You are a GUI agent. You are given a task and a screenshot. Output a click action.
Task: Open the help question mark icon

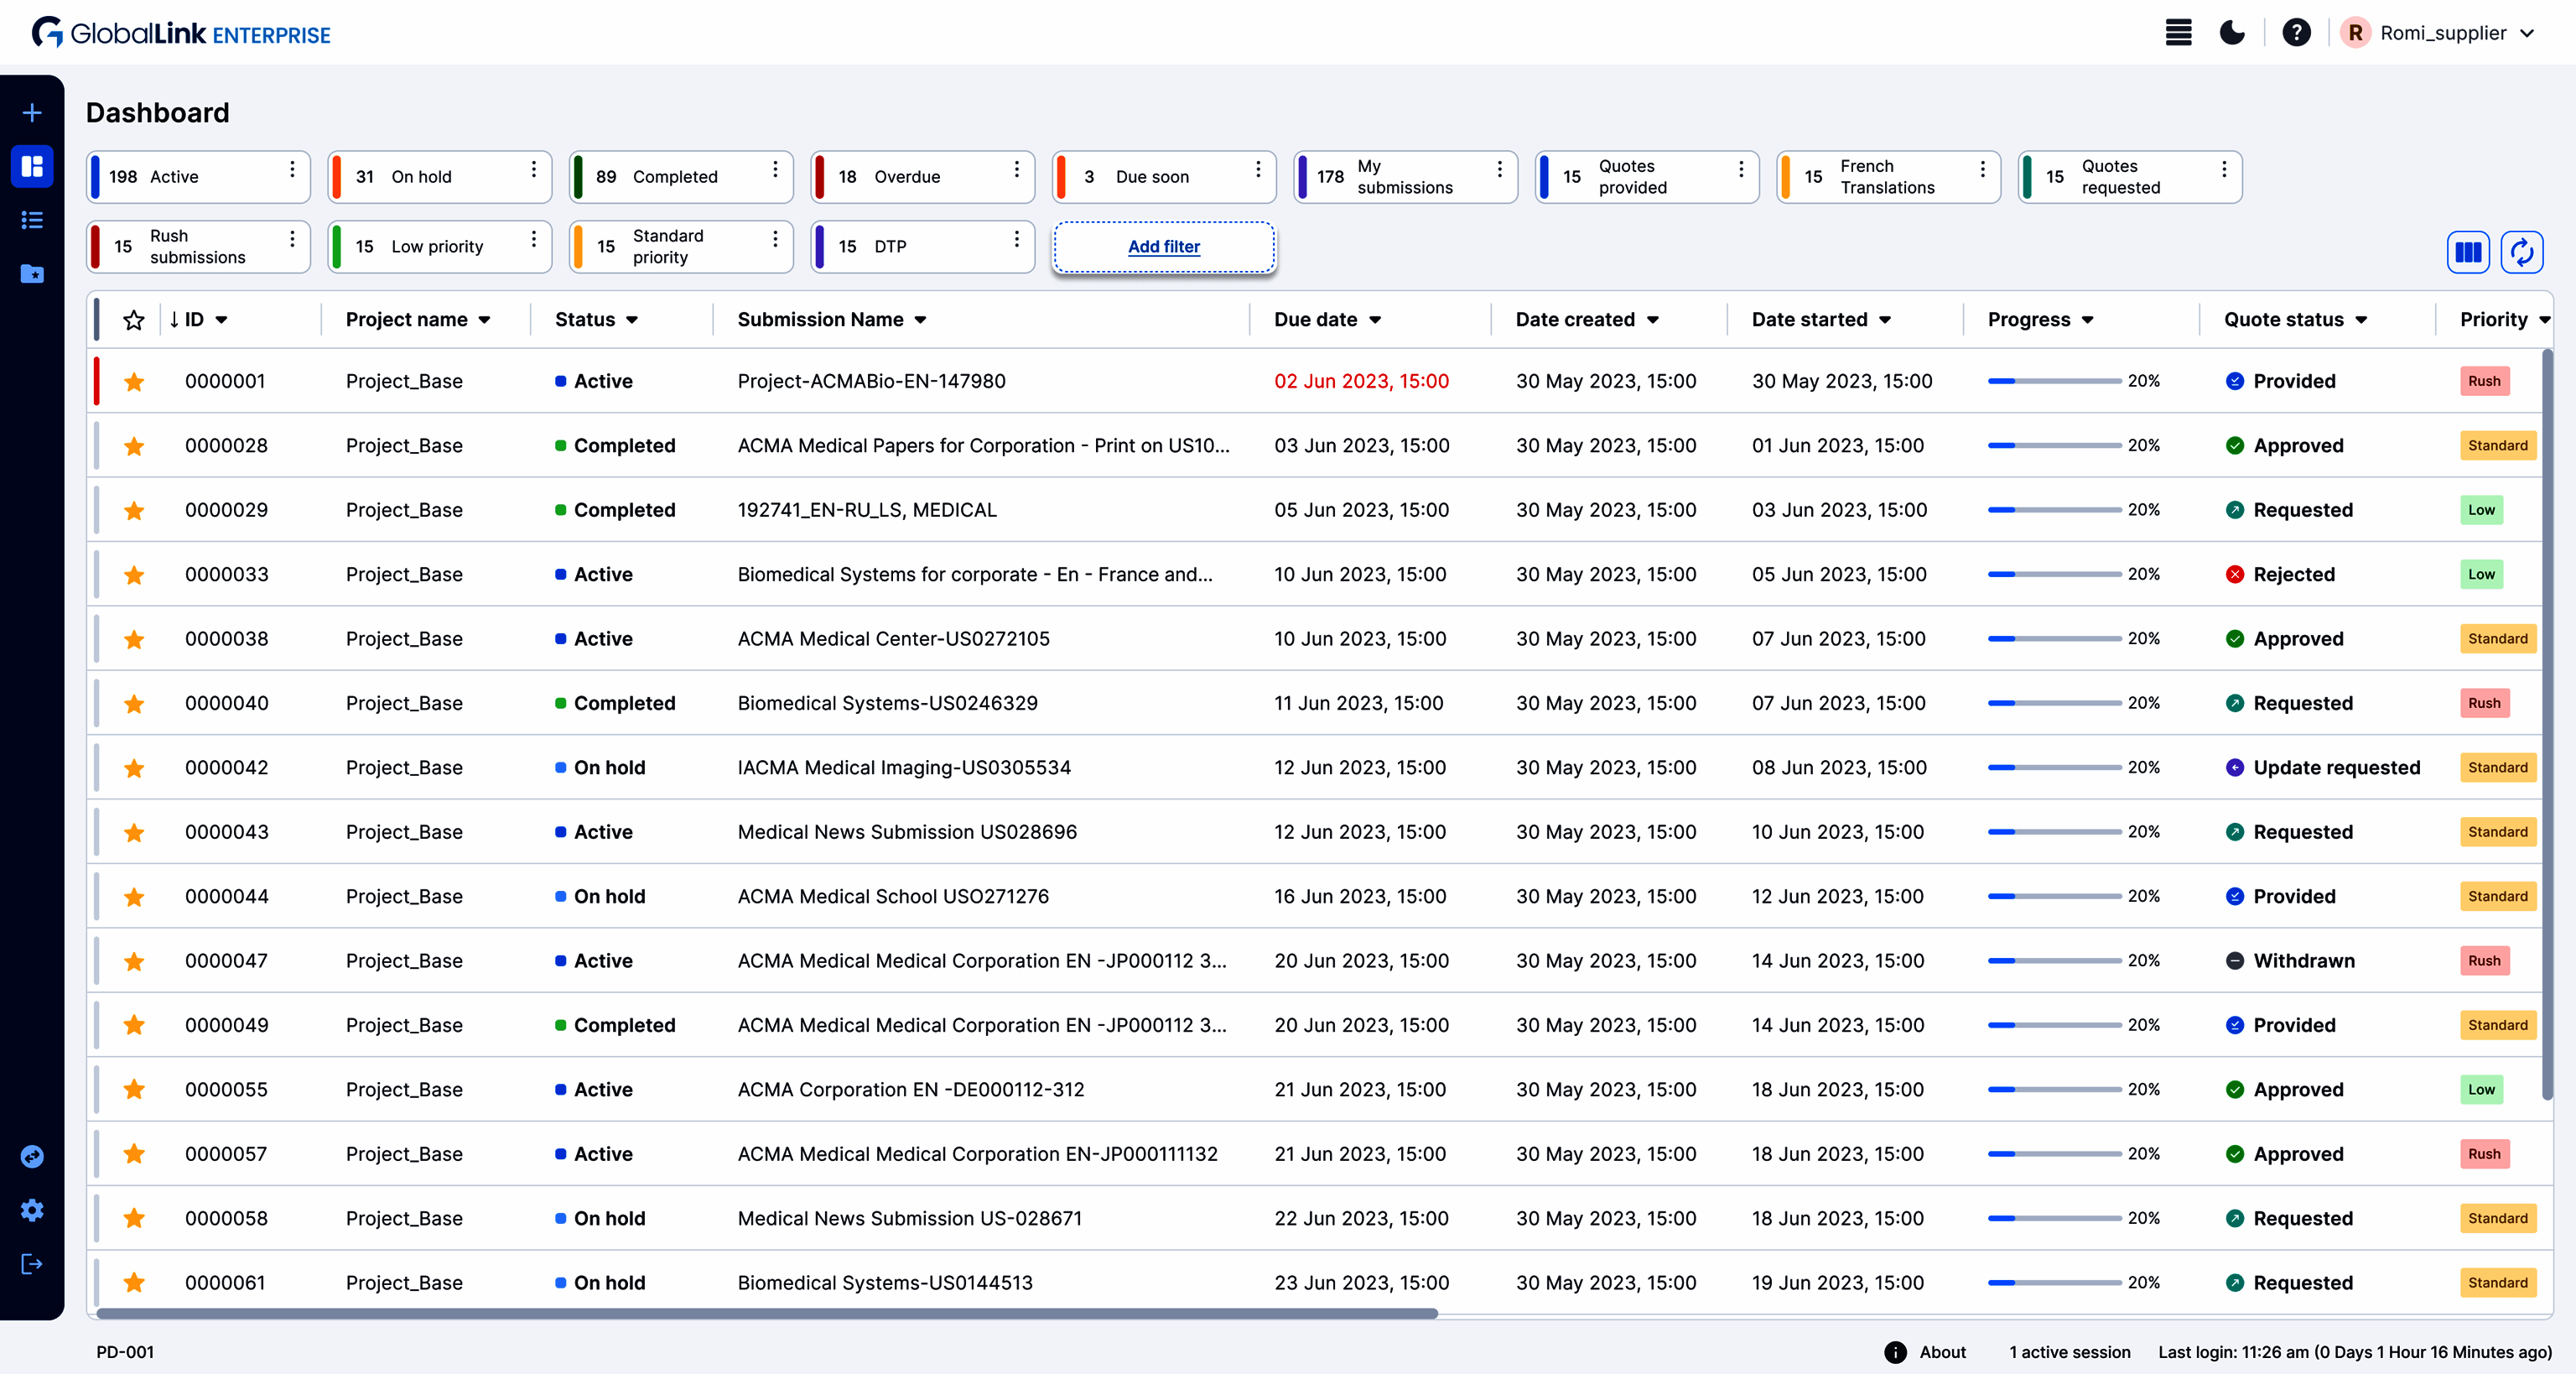pos(2296,33)
